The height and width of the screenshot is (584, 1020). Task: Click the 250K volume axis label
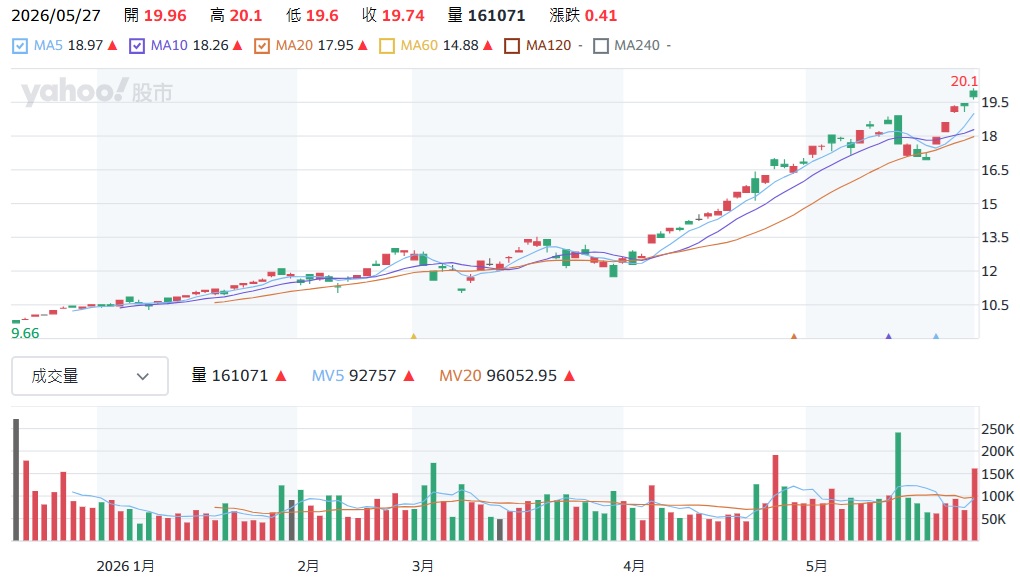pos(997,429)
